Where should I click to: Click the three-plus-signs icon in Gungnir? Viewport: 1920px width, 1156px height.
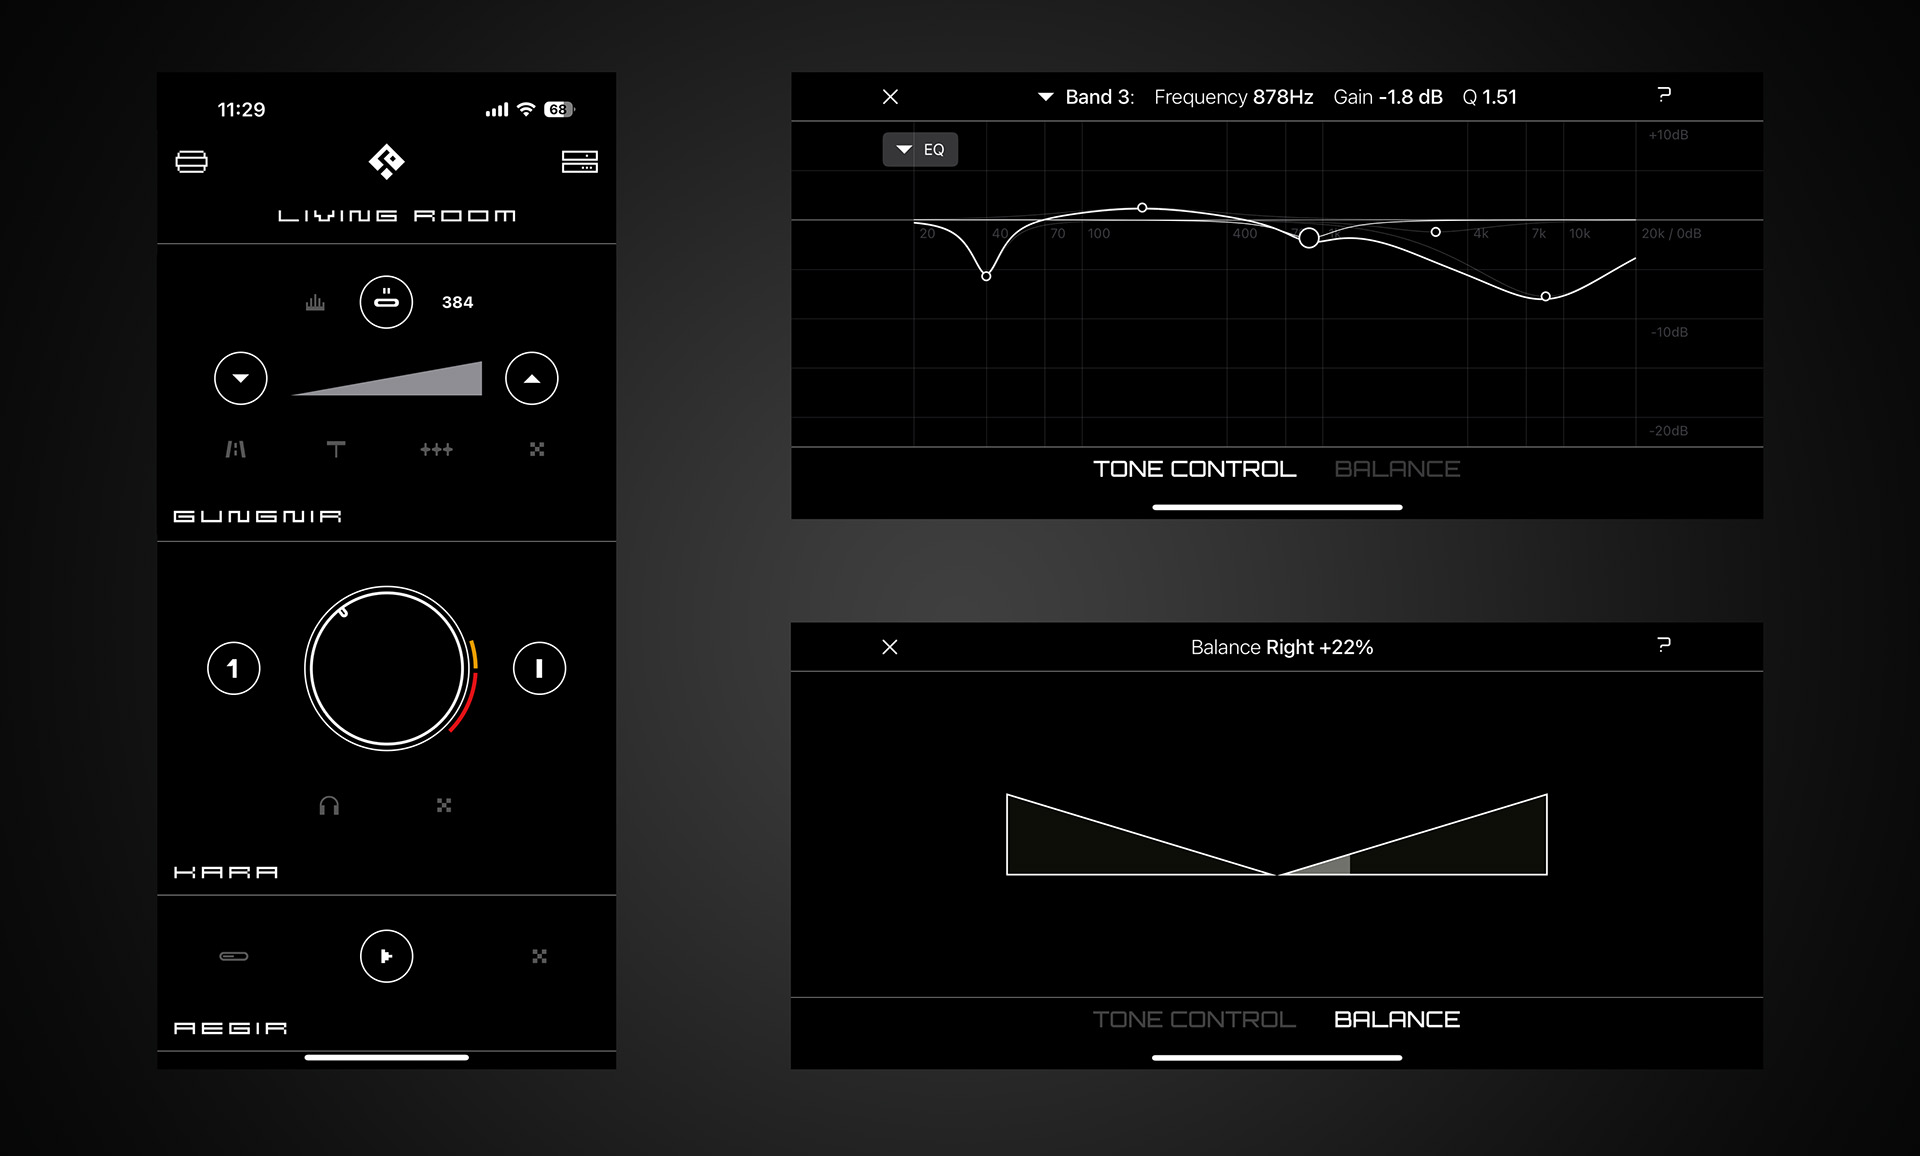(436, 449)
